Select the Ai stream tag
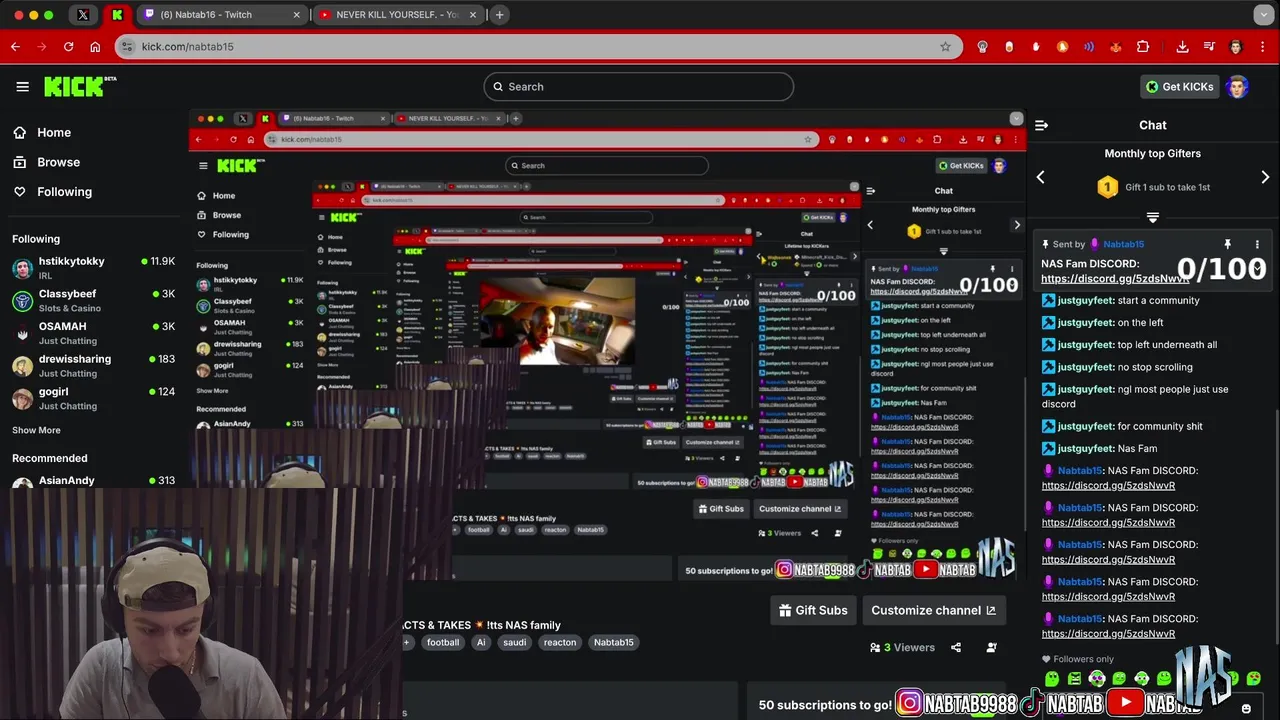 click(x=481, y=642)
